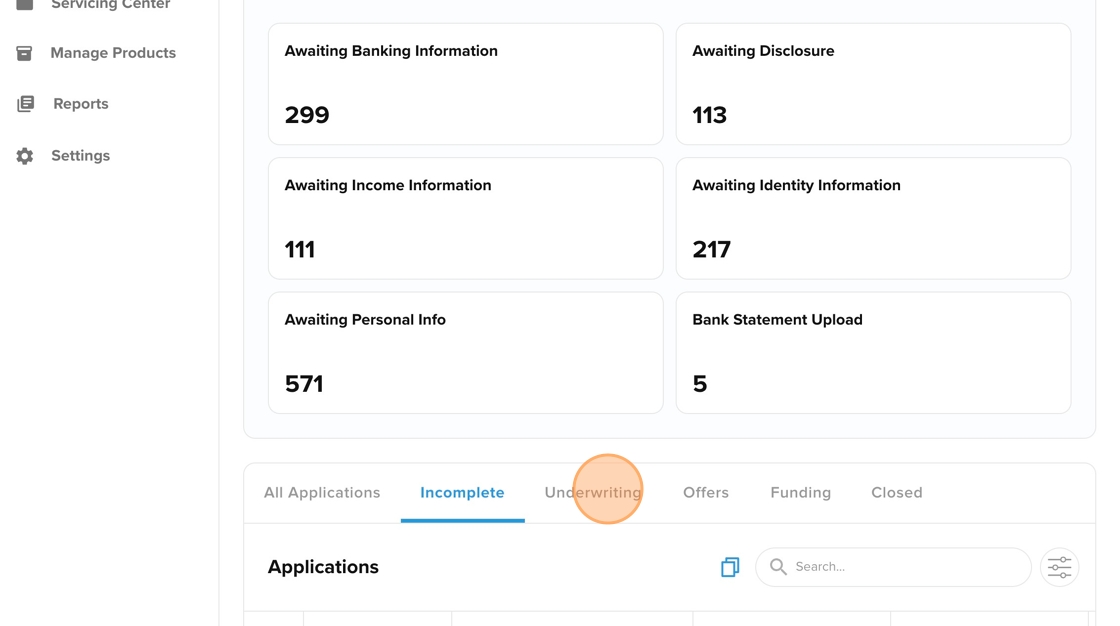Open Reports in sidebar
1120x626 pixels.
pos(81,104)
